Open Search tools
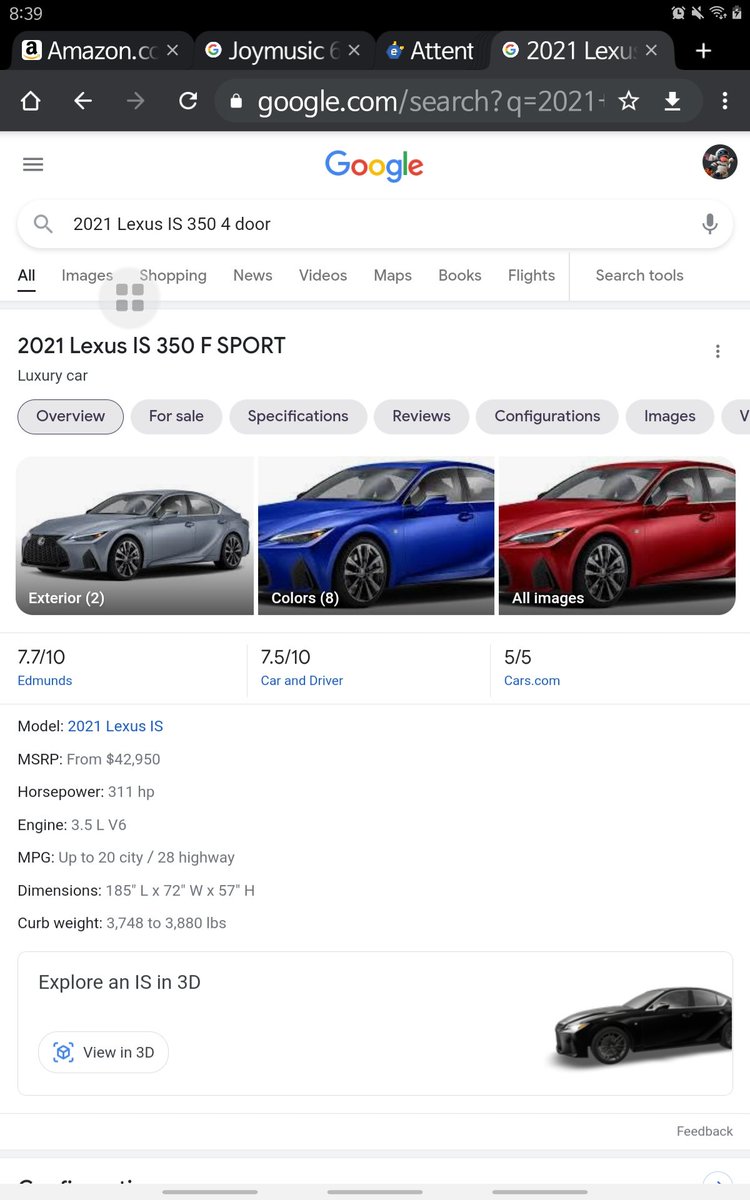The width and height of the screenshot is (750, 1200). [x=640, y=275]
